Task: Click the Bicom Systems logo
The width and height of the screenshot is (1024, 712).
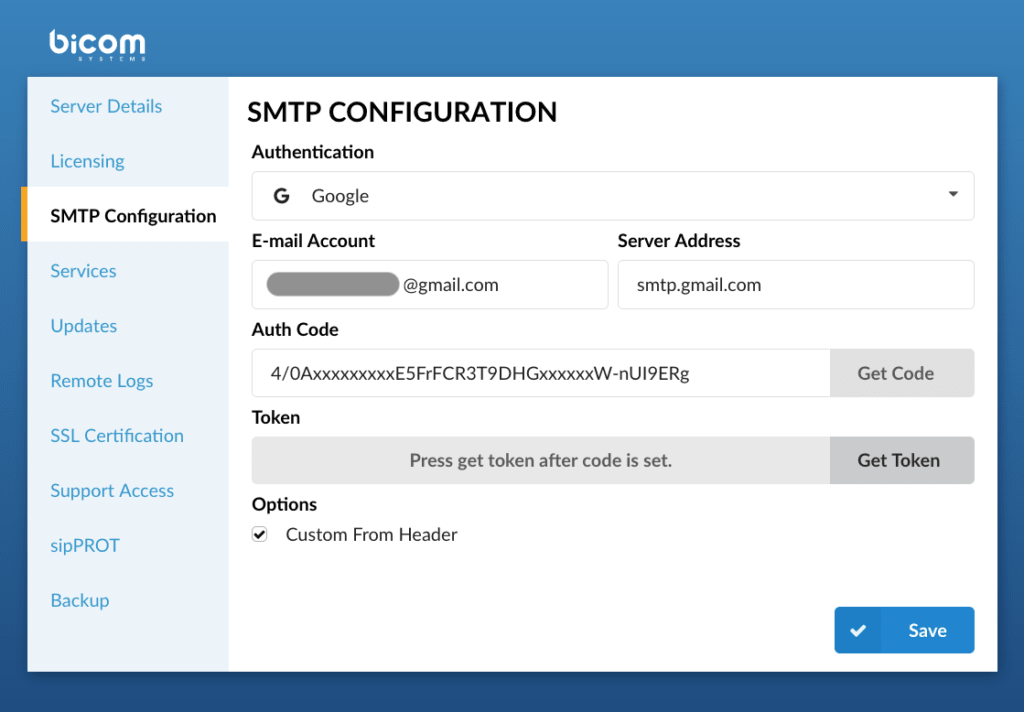Action: pyautogui.click(x=97, y=45)
